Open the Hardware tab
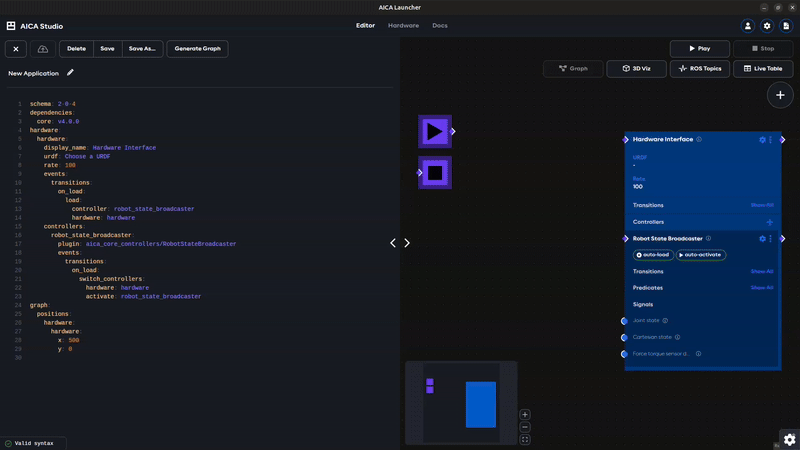 403,26
